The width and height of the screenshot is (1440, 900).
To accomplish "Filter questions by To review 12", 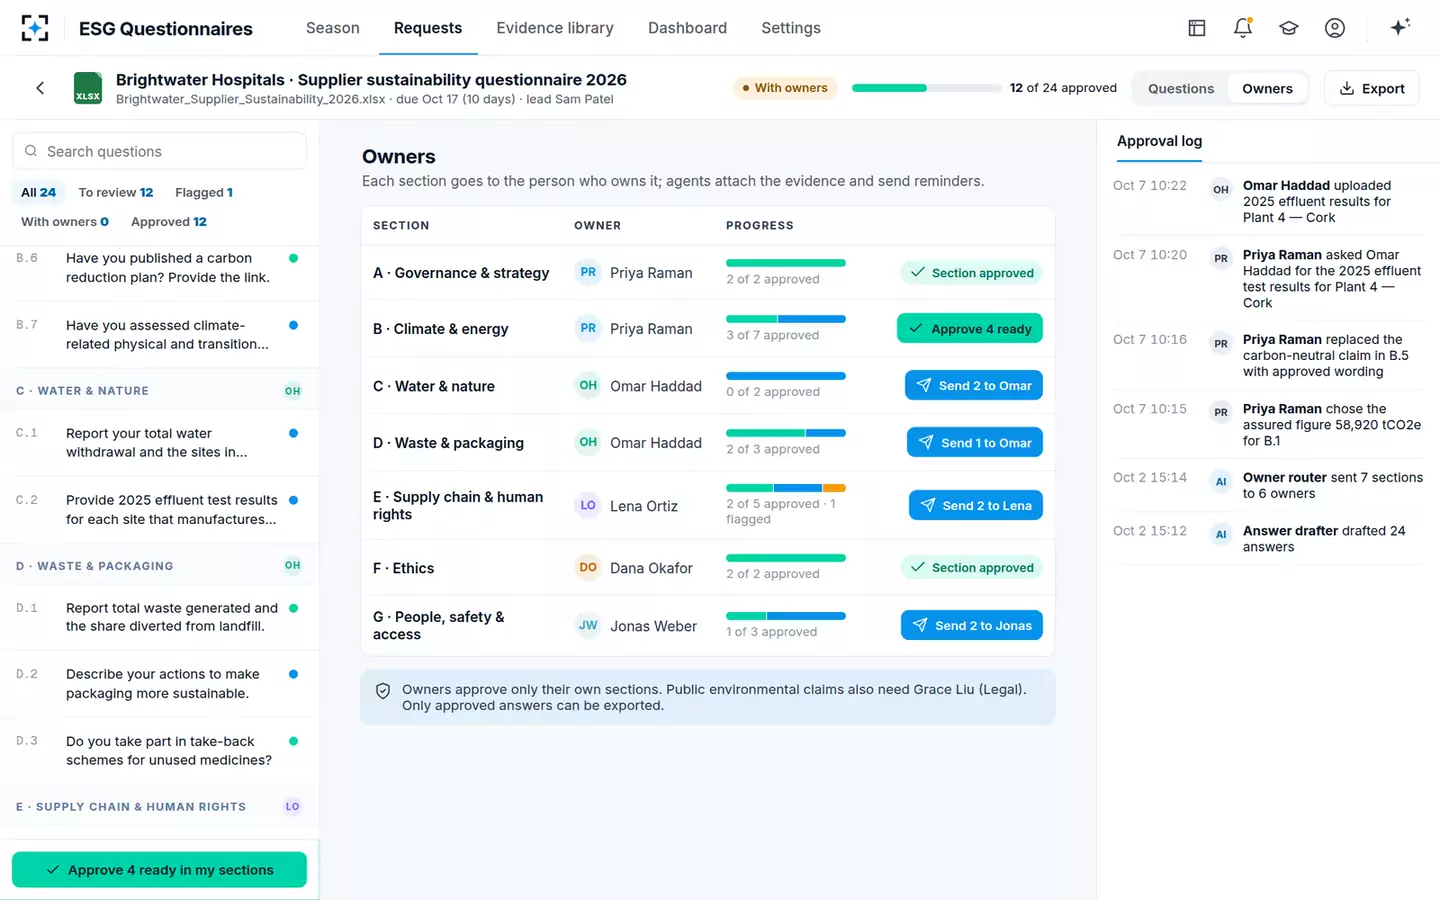I will tap(116, 192).
